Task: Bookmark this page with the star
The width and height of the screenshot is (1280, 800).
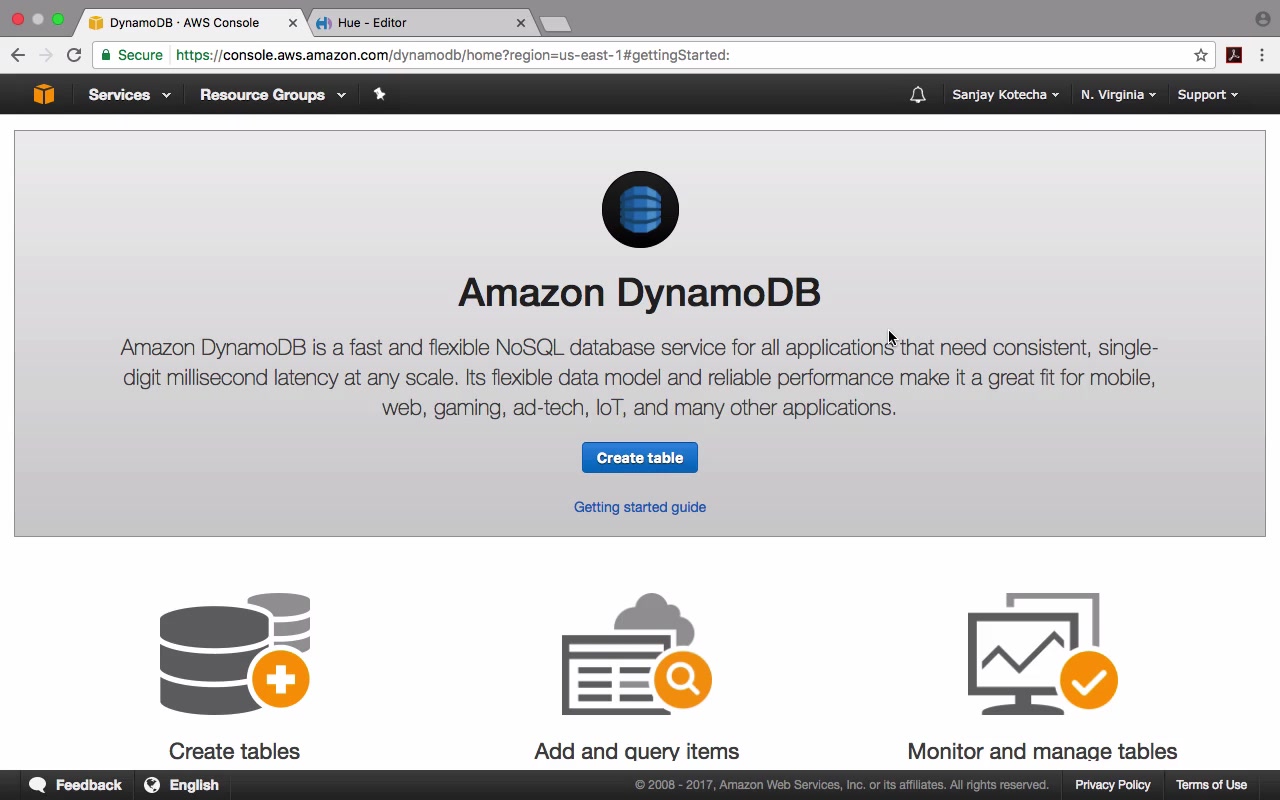Action: coord(1201,55)
